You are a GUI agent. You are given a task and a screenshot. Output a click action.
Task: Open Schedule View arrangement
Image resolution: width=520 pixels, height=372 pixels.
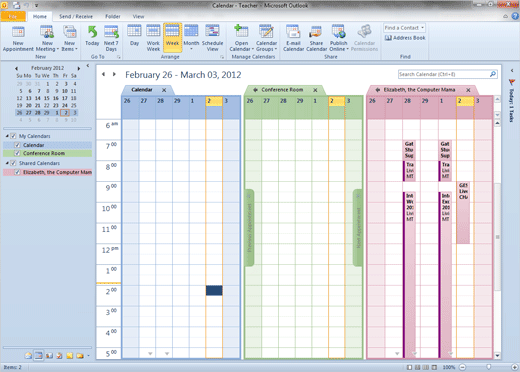pyautogui.click(x=212, y=38)
